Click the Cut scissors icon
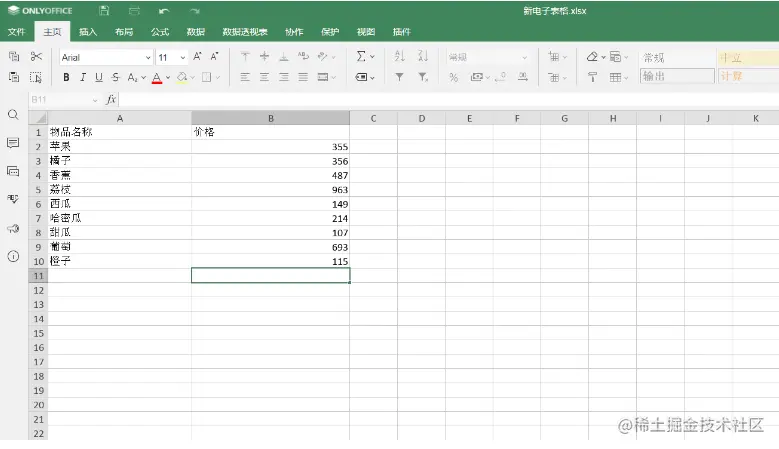This screenshot has height=449, width=779. [x=36, y=56]
